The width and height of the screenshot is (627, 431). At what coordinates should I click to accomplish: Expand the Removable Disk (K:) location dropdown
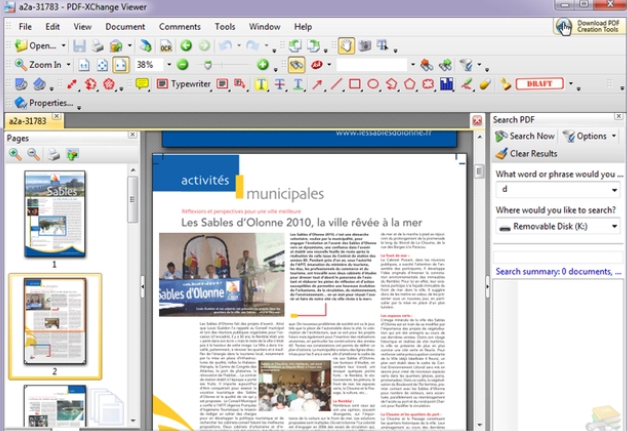click(614, 227)
